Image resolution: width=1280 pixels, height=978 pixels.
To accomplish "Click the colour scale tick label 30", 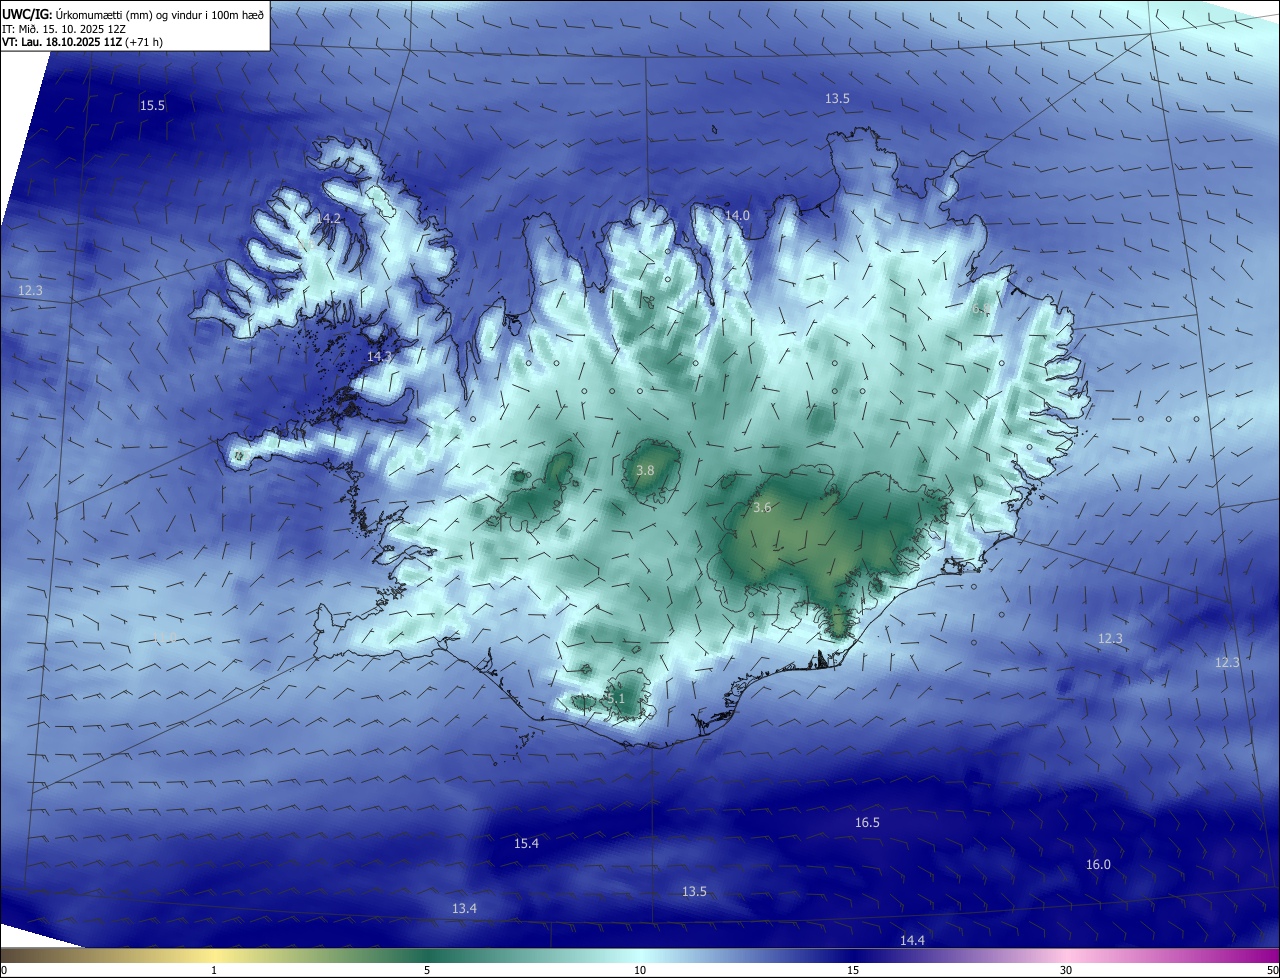I will 1066,970.
